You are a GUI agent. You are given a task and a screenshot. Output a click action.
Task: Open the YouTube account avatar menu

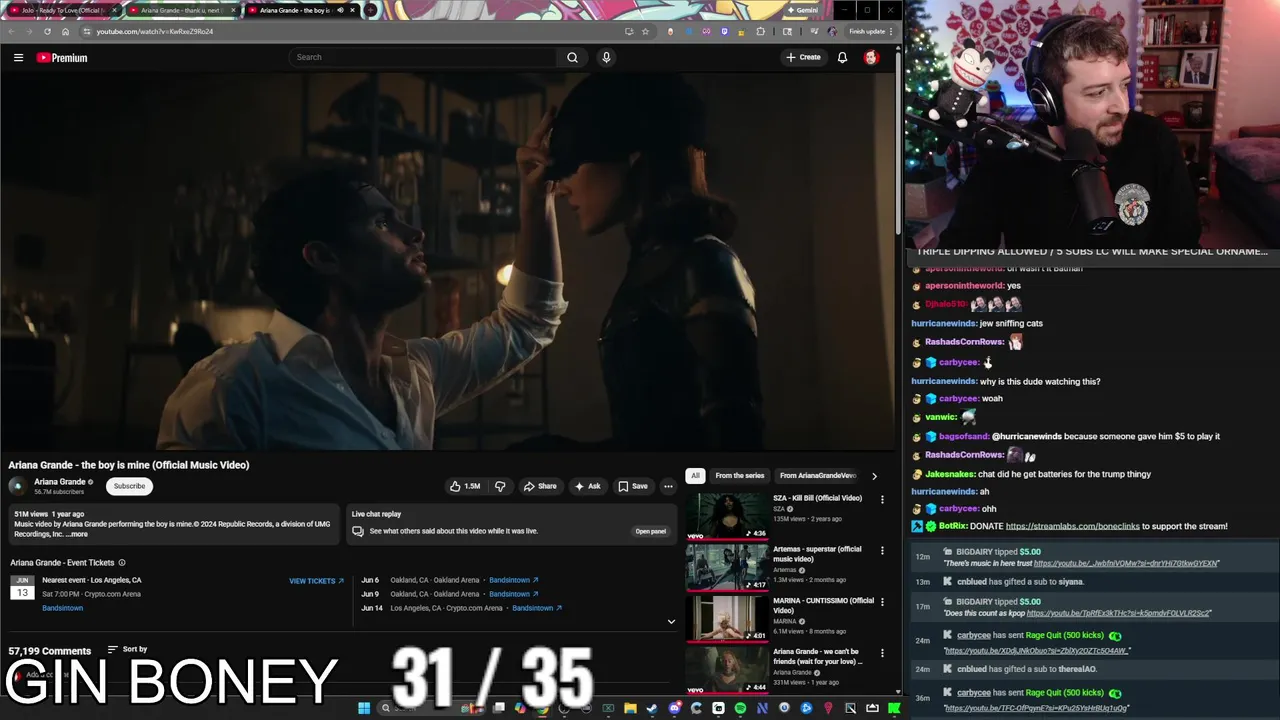click(x=871, y=57)
